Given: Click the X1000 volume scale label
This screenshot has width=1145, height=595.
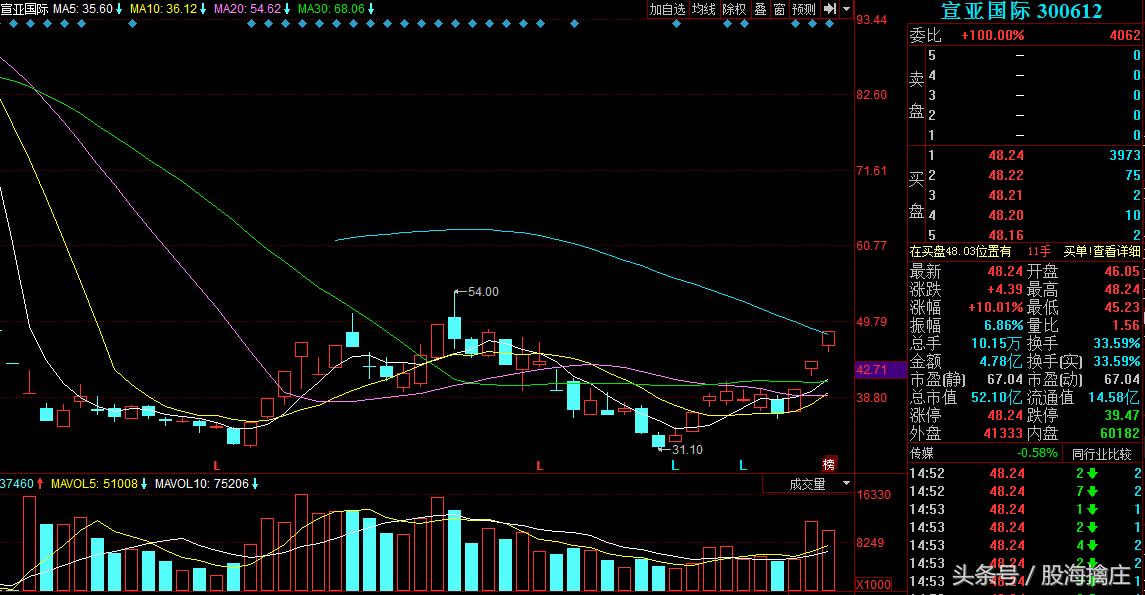Looking at the screenshot, I should [x=874, y=585].
